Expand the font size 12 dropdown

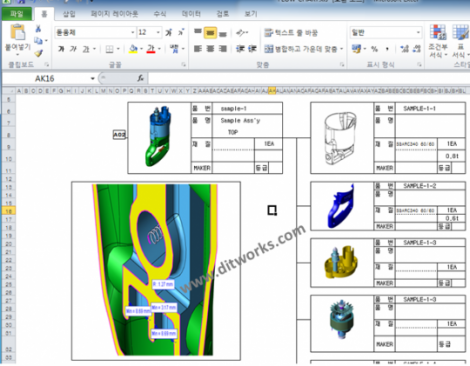pos(158,32)
